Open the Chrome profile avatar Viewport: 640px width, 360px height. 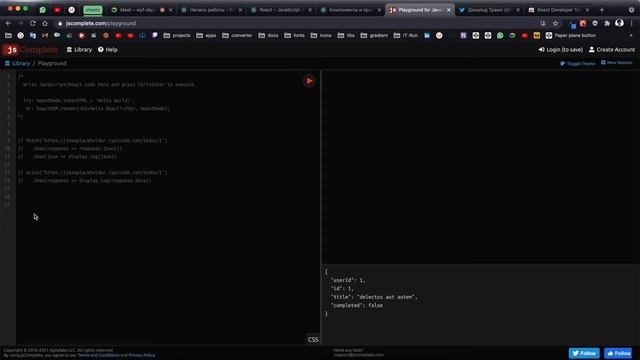tap(619, 23)
